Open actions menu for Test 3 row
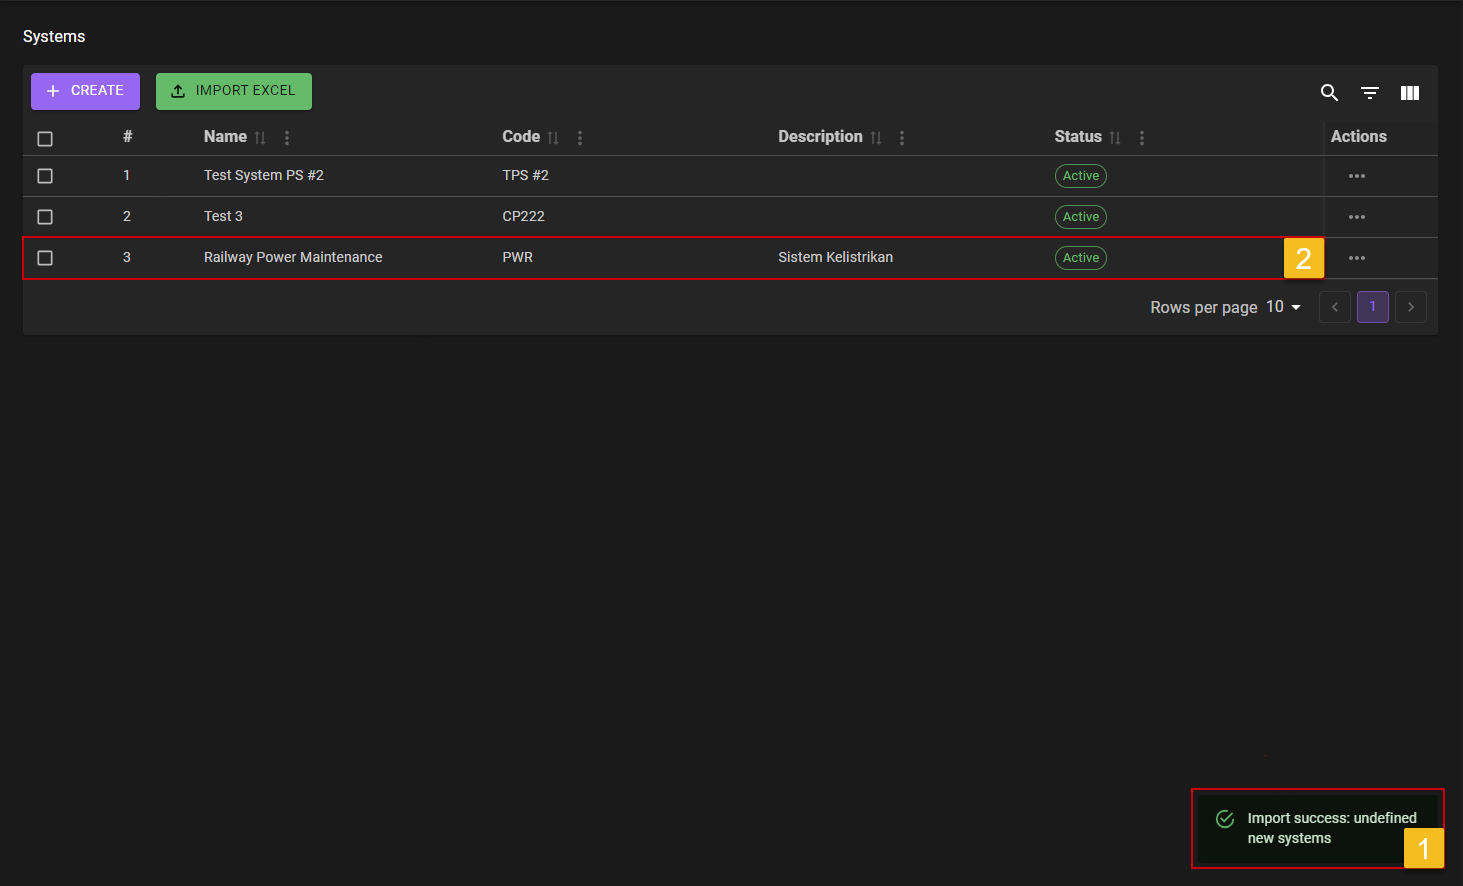Viewport: 1463px width, 886px height. pyautogui.click(x=1356, y=217)
